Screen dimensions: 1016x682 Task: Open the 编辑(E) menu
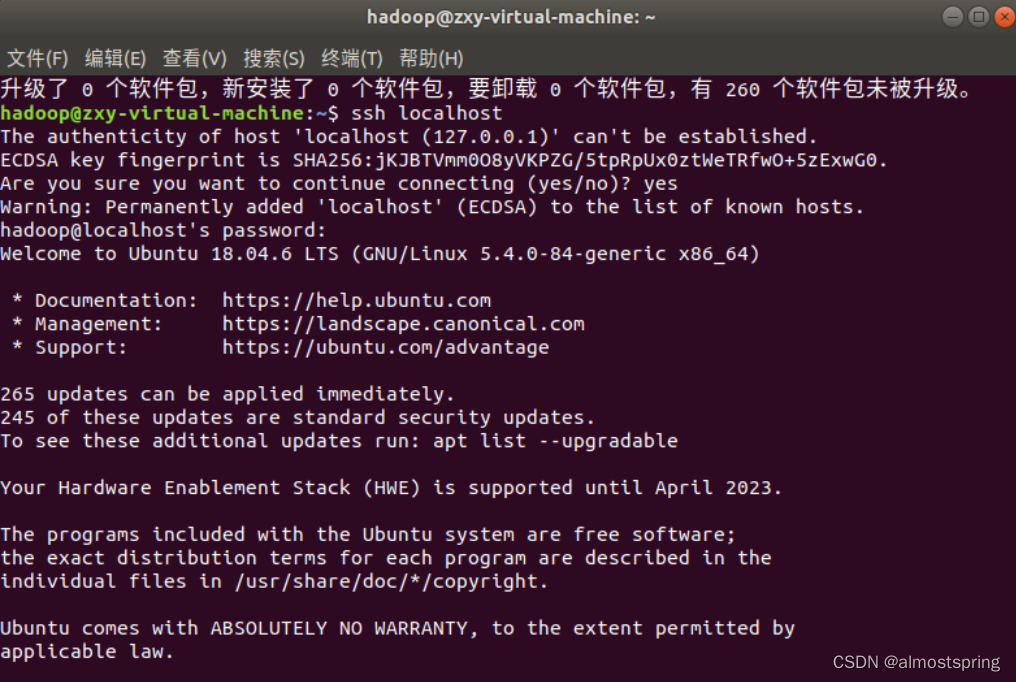[x=115, y=58]
